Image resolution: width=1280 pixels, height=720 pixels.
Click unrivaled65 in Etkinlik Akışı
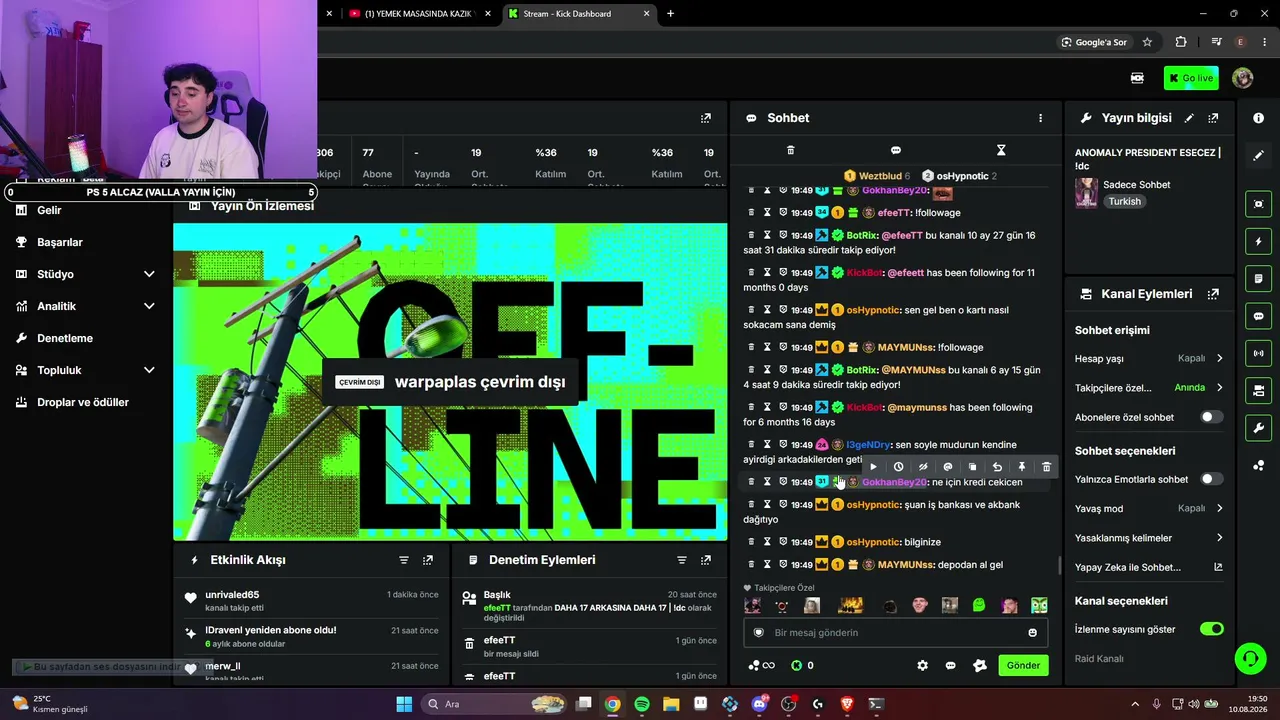[232, 595]
